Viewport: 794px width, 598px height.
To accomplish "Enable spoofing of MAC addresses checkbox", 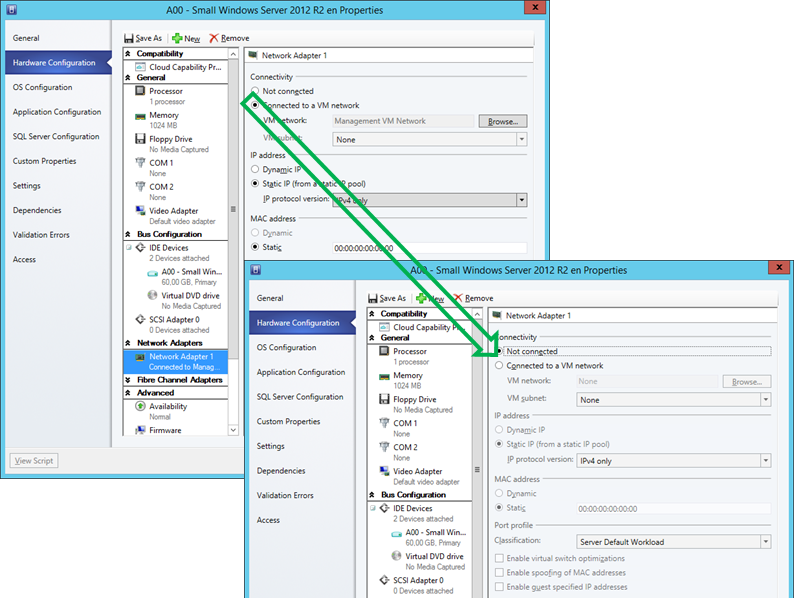I will tap(499, 572).
